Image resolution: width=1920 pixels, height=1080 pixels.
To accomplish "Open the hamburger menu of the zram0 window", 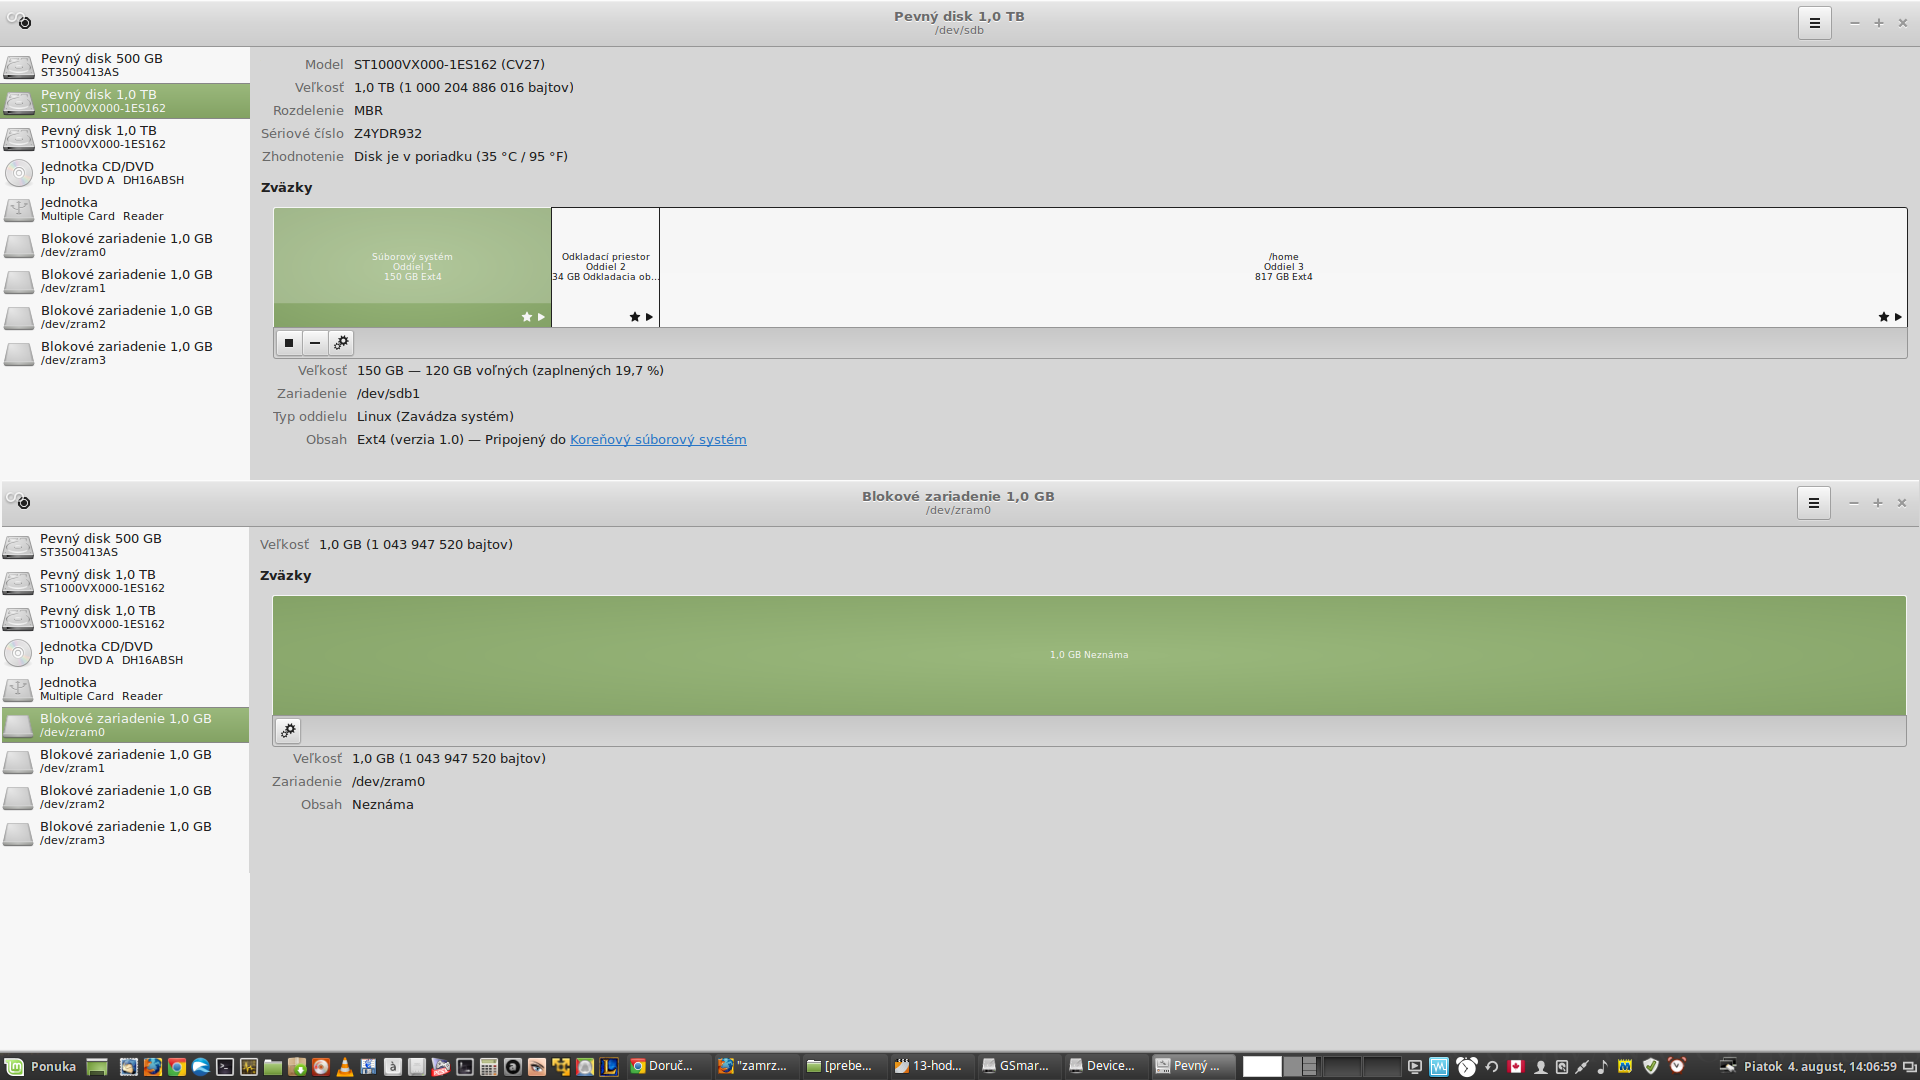I will coord(1813,503).
